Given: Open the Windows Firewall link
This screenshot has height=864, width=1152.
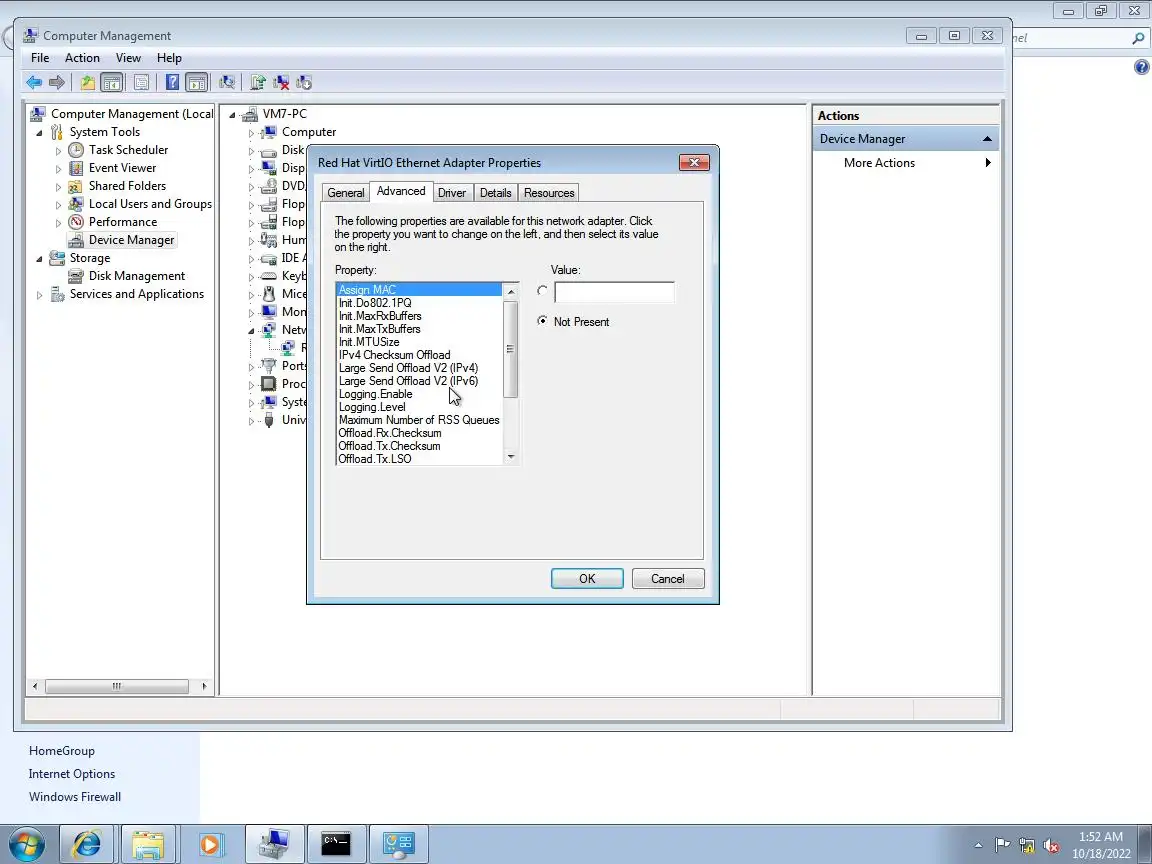Looking at the screenshot, I should pyautogui.click(x=75, y=796).
